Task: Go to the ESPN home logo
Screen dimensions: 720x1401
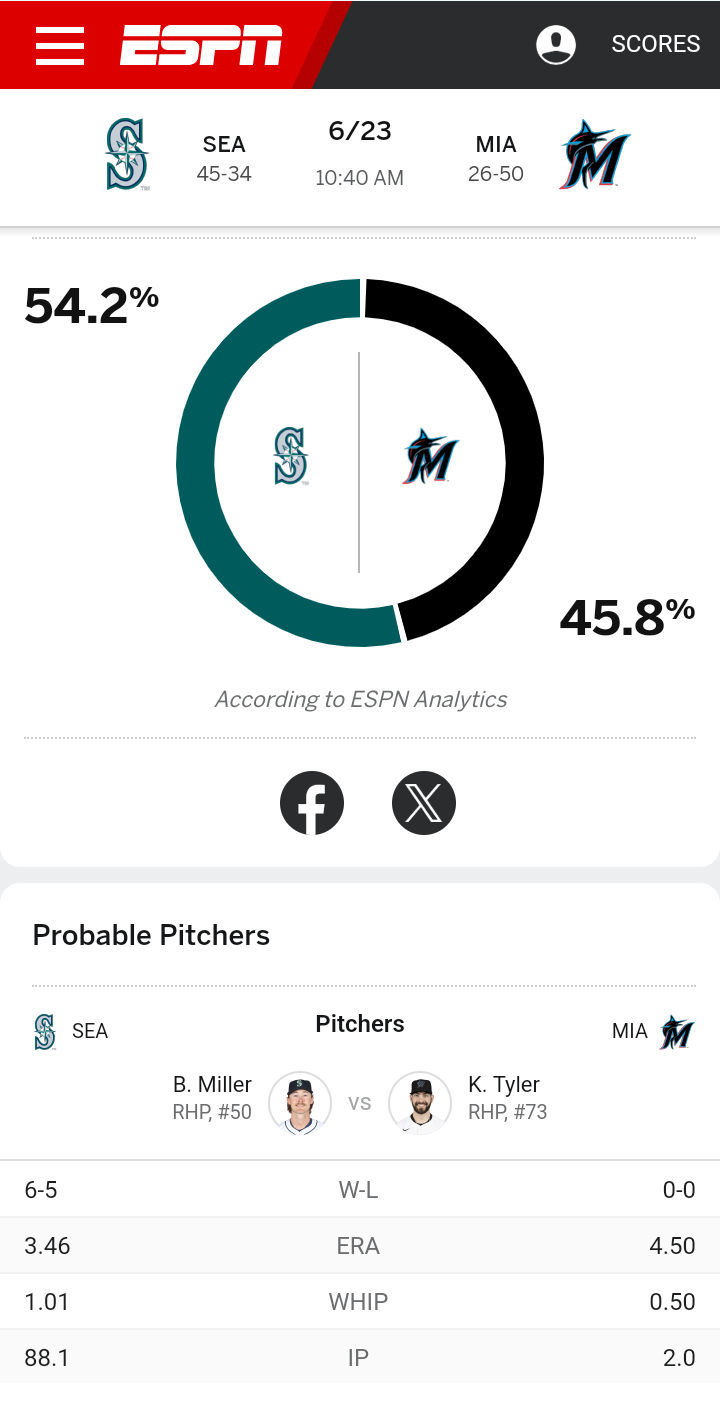Action: coord(201,45)
